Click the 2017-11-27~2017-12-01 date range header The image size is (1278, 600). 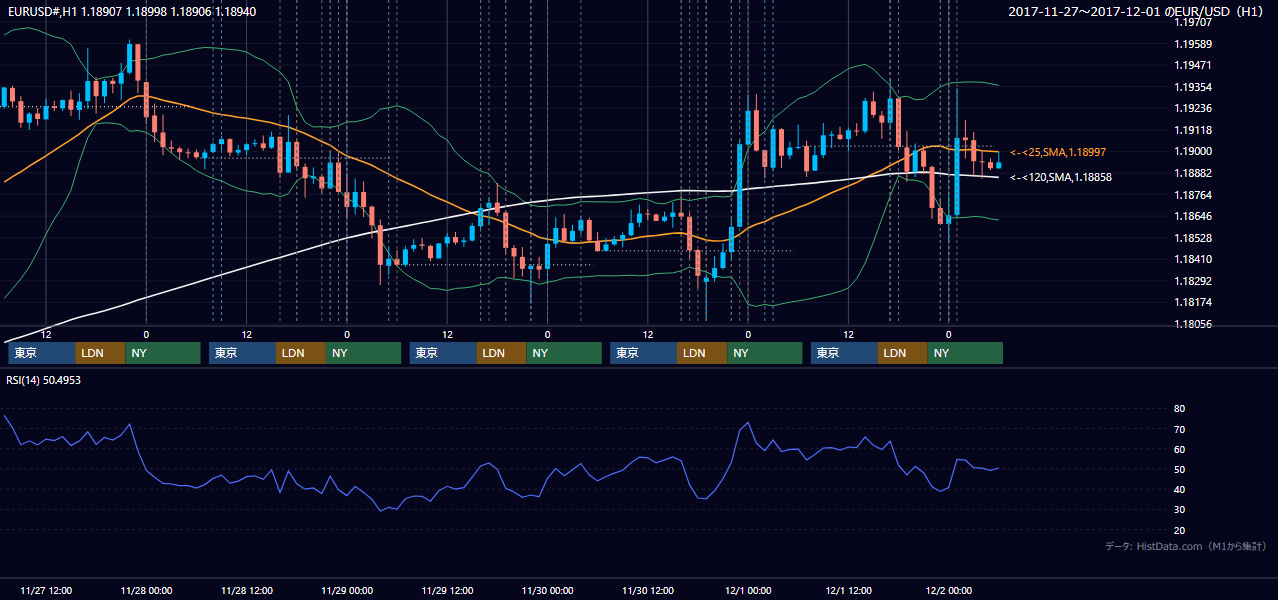point(1137,11)
